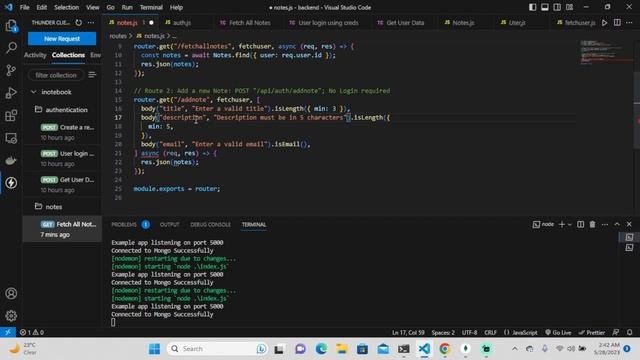
Task: Open the Search view in activity bar
Action: pos(11,48)
